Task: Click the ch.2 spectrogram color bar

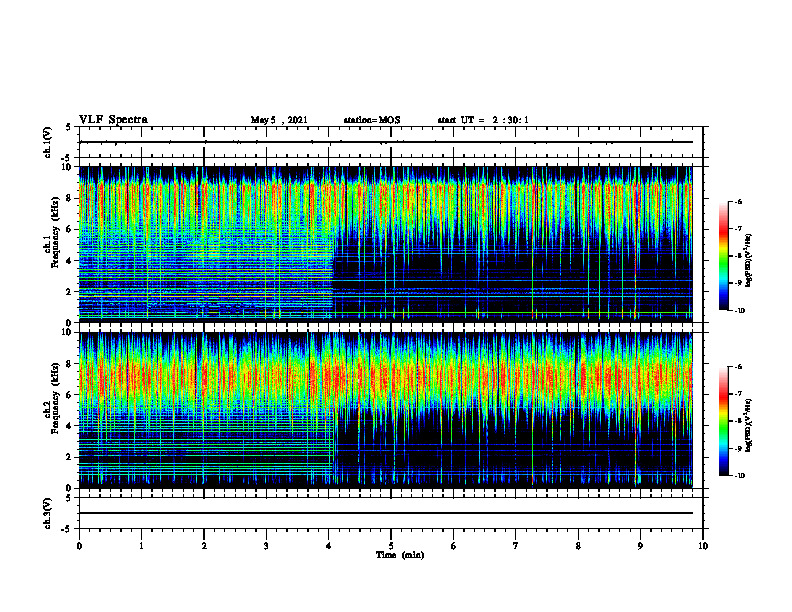Action: pyautogui.click(x=724, y=421)
